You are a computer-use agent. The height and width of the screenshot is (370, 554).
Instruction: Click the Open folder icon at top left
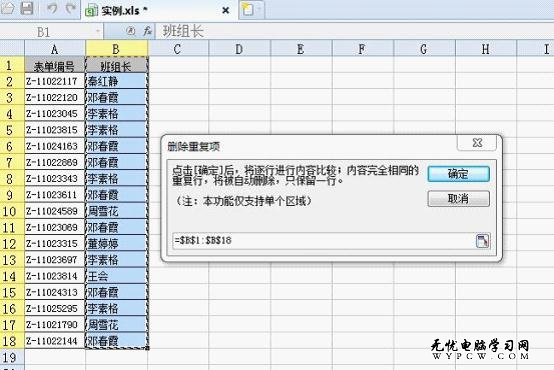(x=7, y=8)
